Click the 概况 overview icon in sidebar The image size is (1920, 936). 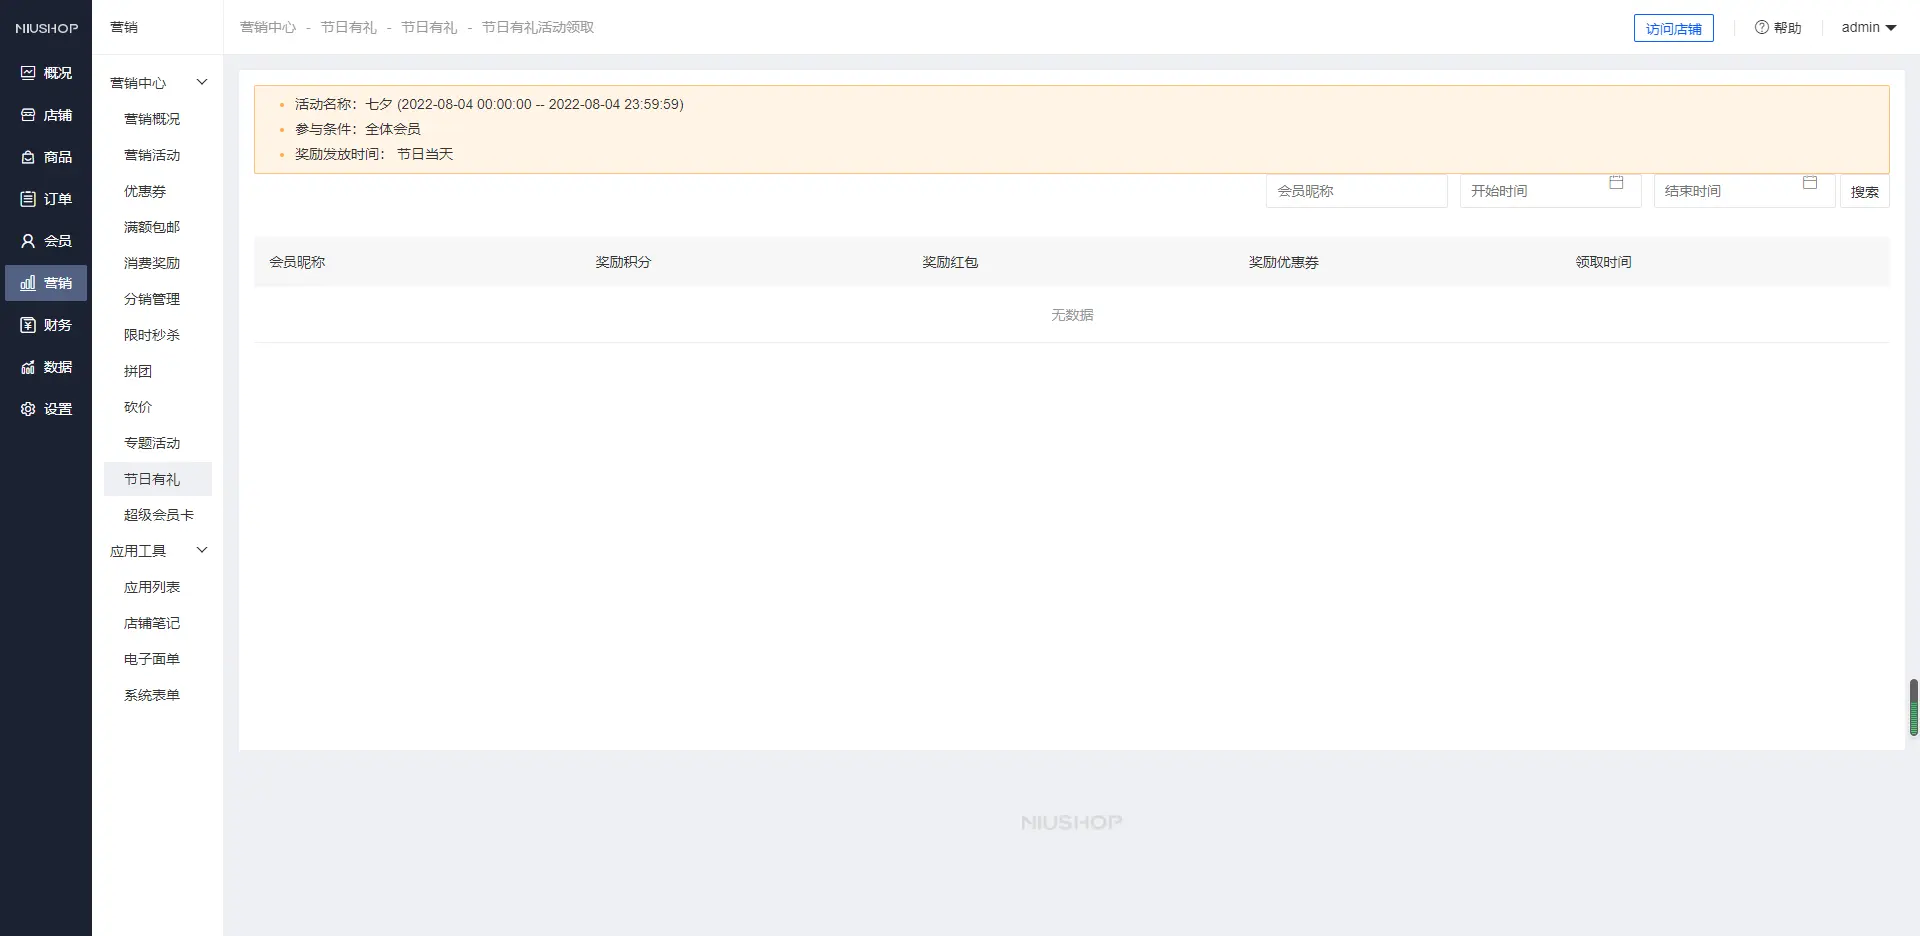coord(28,73)
